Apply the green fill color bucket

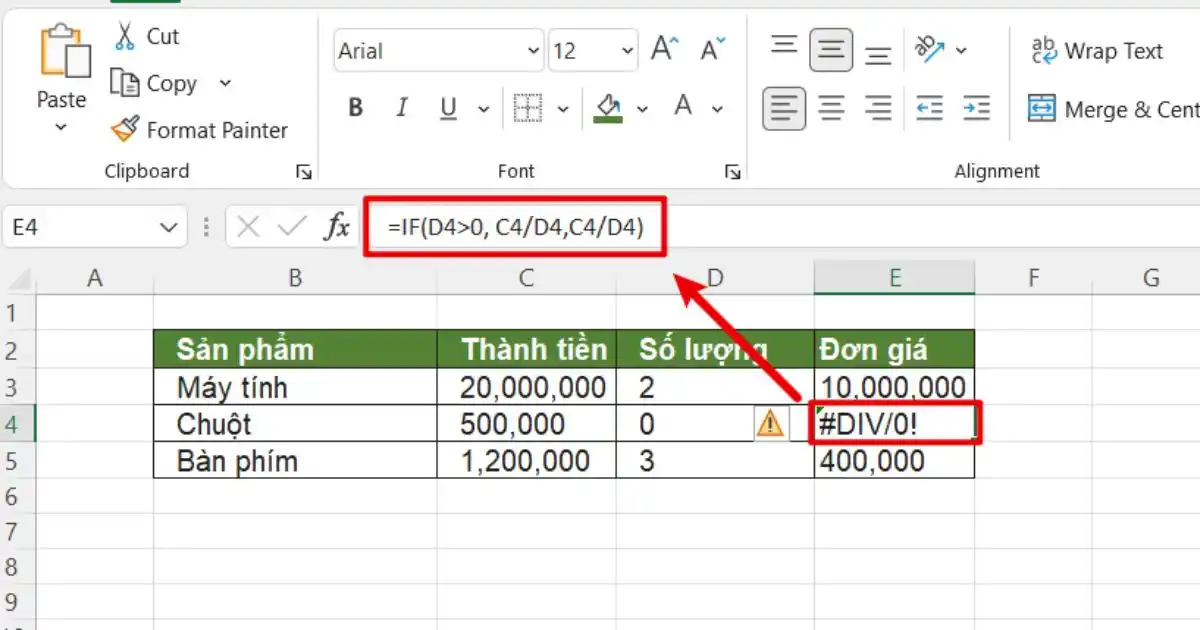click(607, 108)
